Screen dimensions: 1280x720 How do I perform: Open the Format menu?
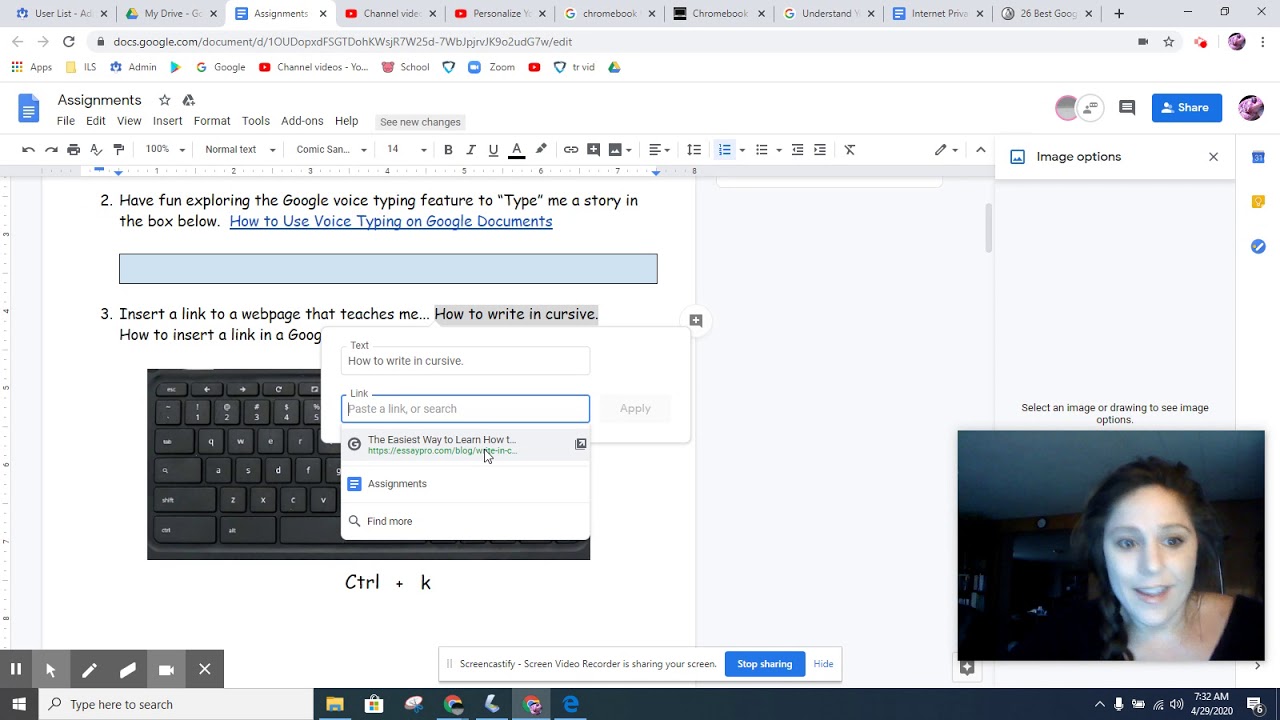212,121
